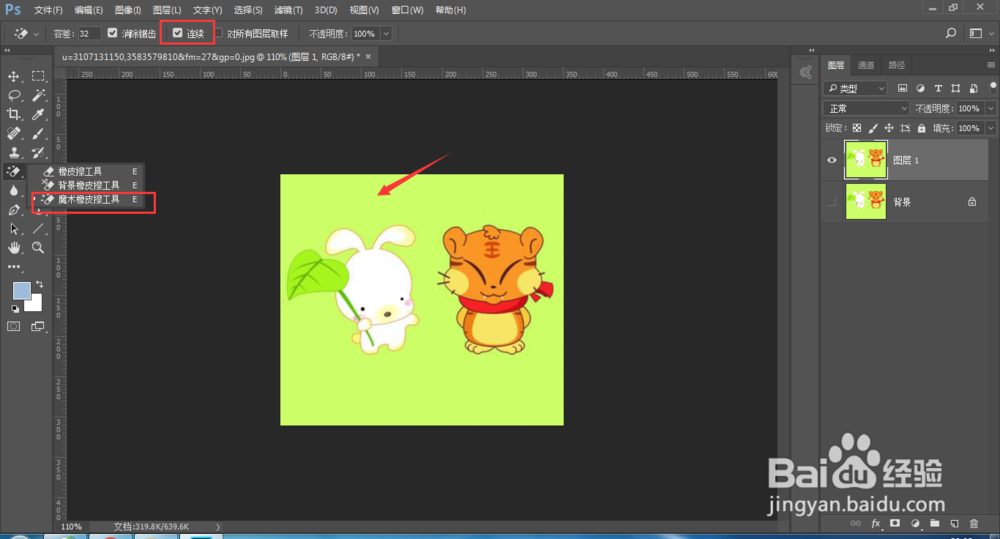
Task: Toggle Quick Mask mode
Action: click(x=13, y=327)
